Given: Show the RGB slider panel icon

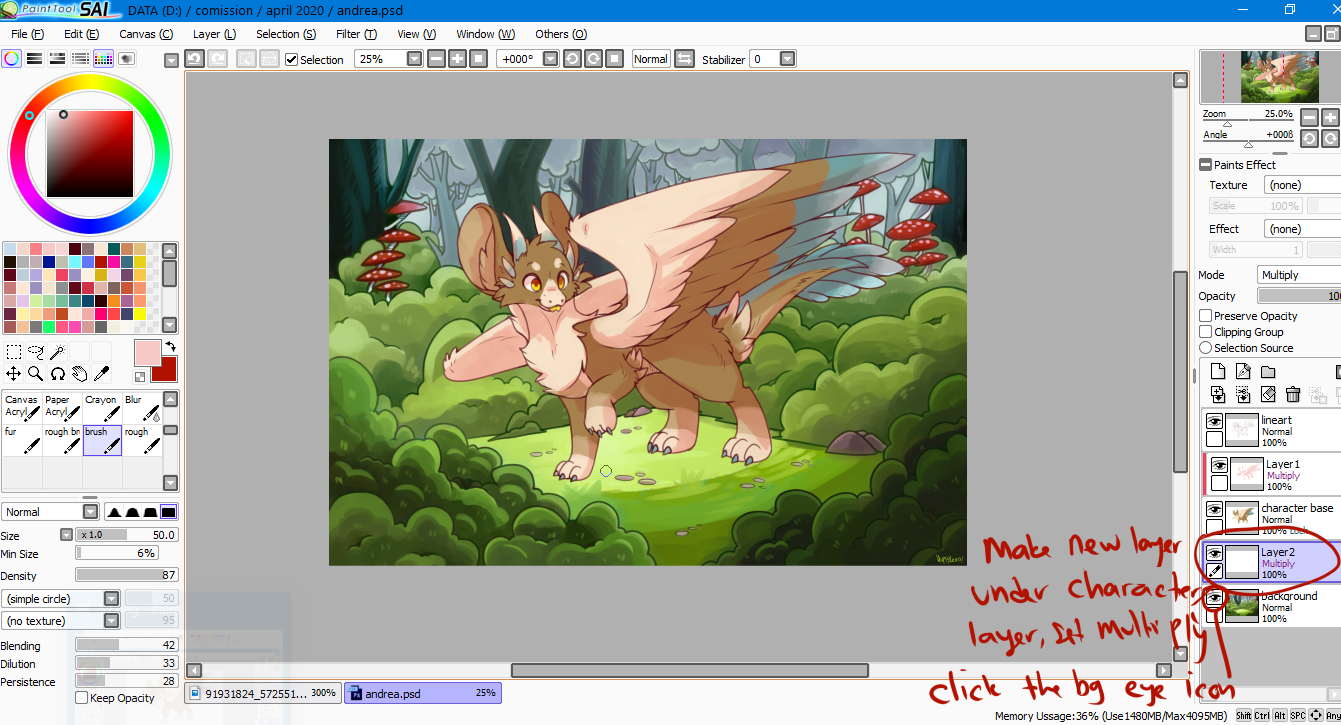Looking at the screenshot, I should [x=34, y=59].
